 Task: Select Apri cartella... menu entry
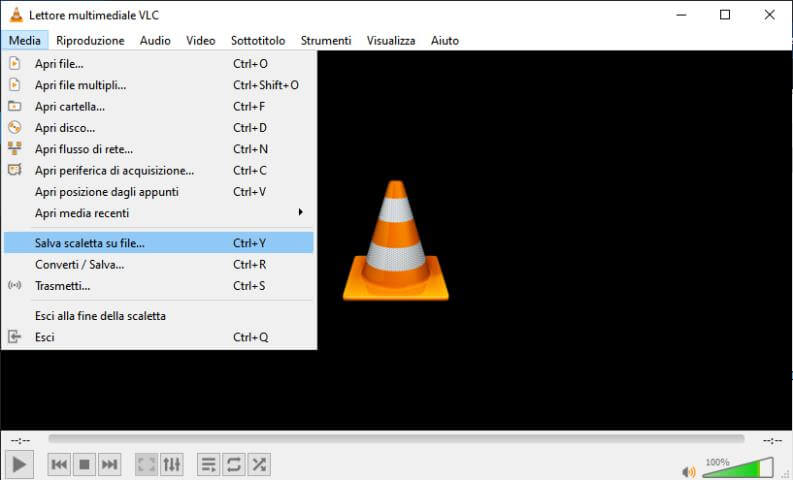click(x=158, y=106)
